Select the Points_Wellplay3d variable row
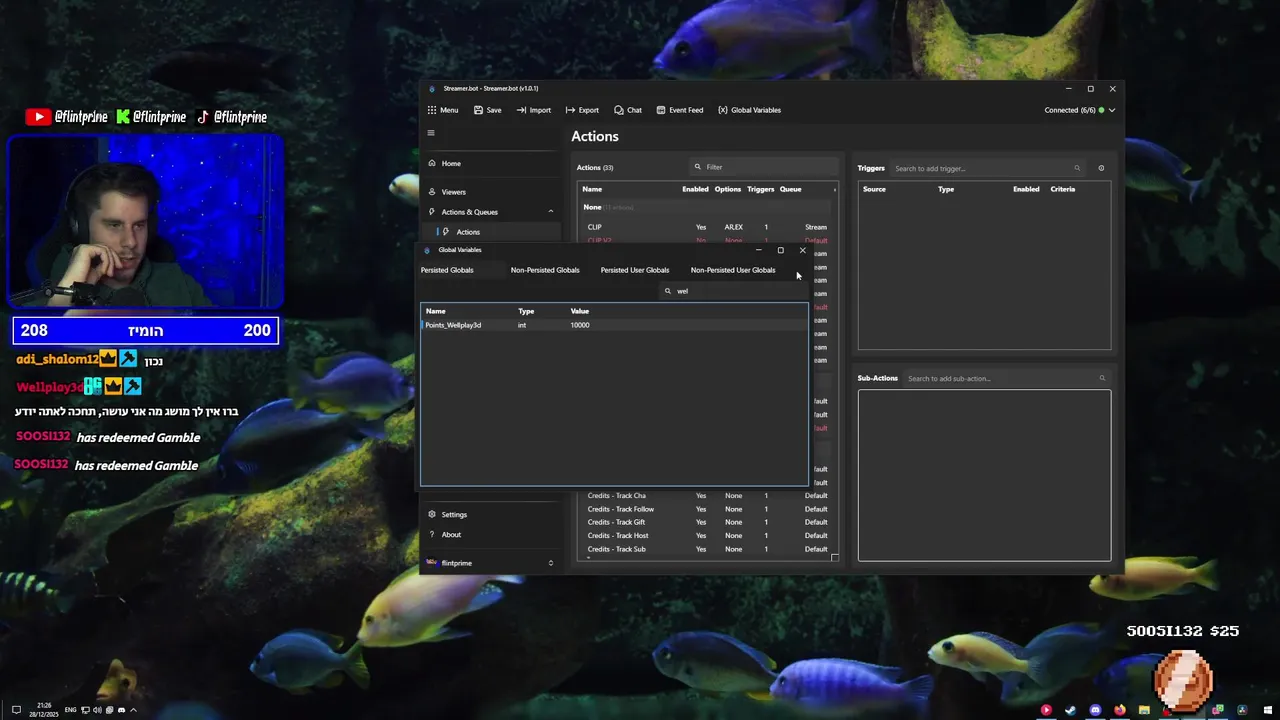Image resolution: width=1280 pixels, height=720 pixels. click(x=614, y=325)
